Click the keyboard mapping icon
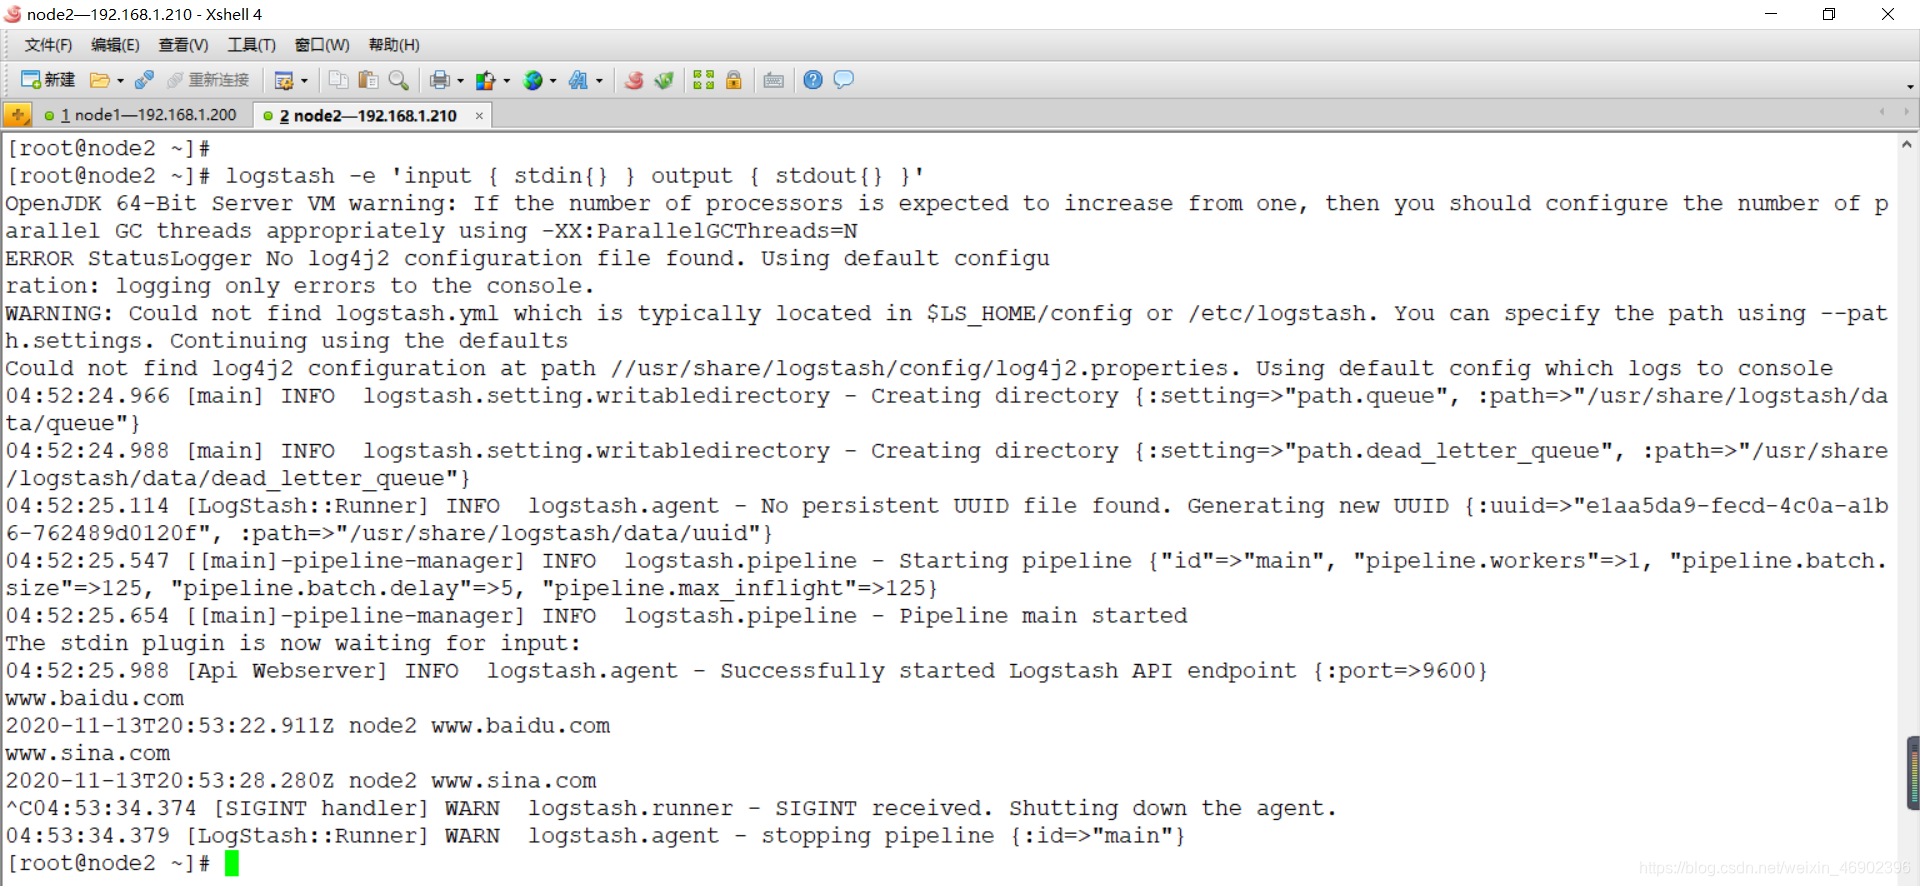Image resolution: width=1920 pixels, height=886 pixels. click(x=774, y=80)
